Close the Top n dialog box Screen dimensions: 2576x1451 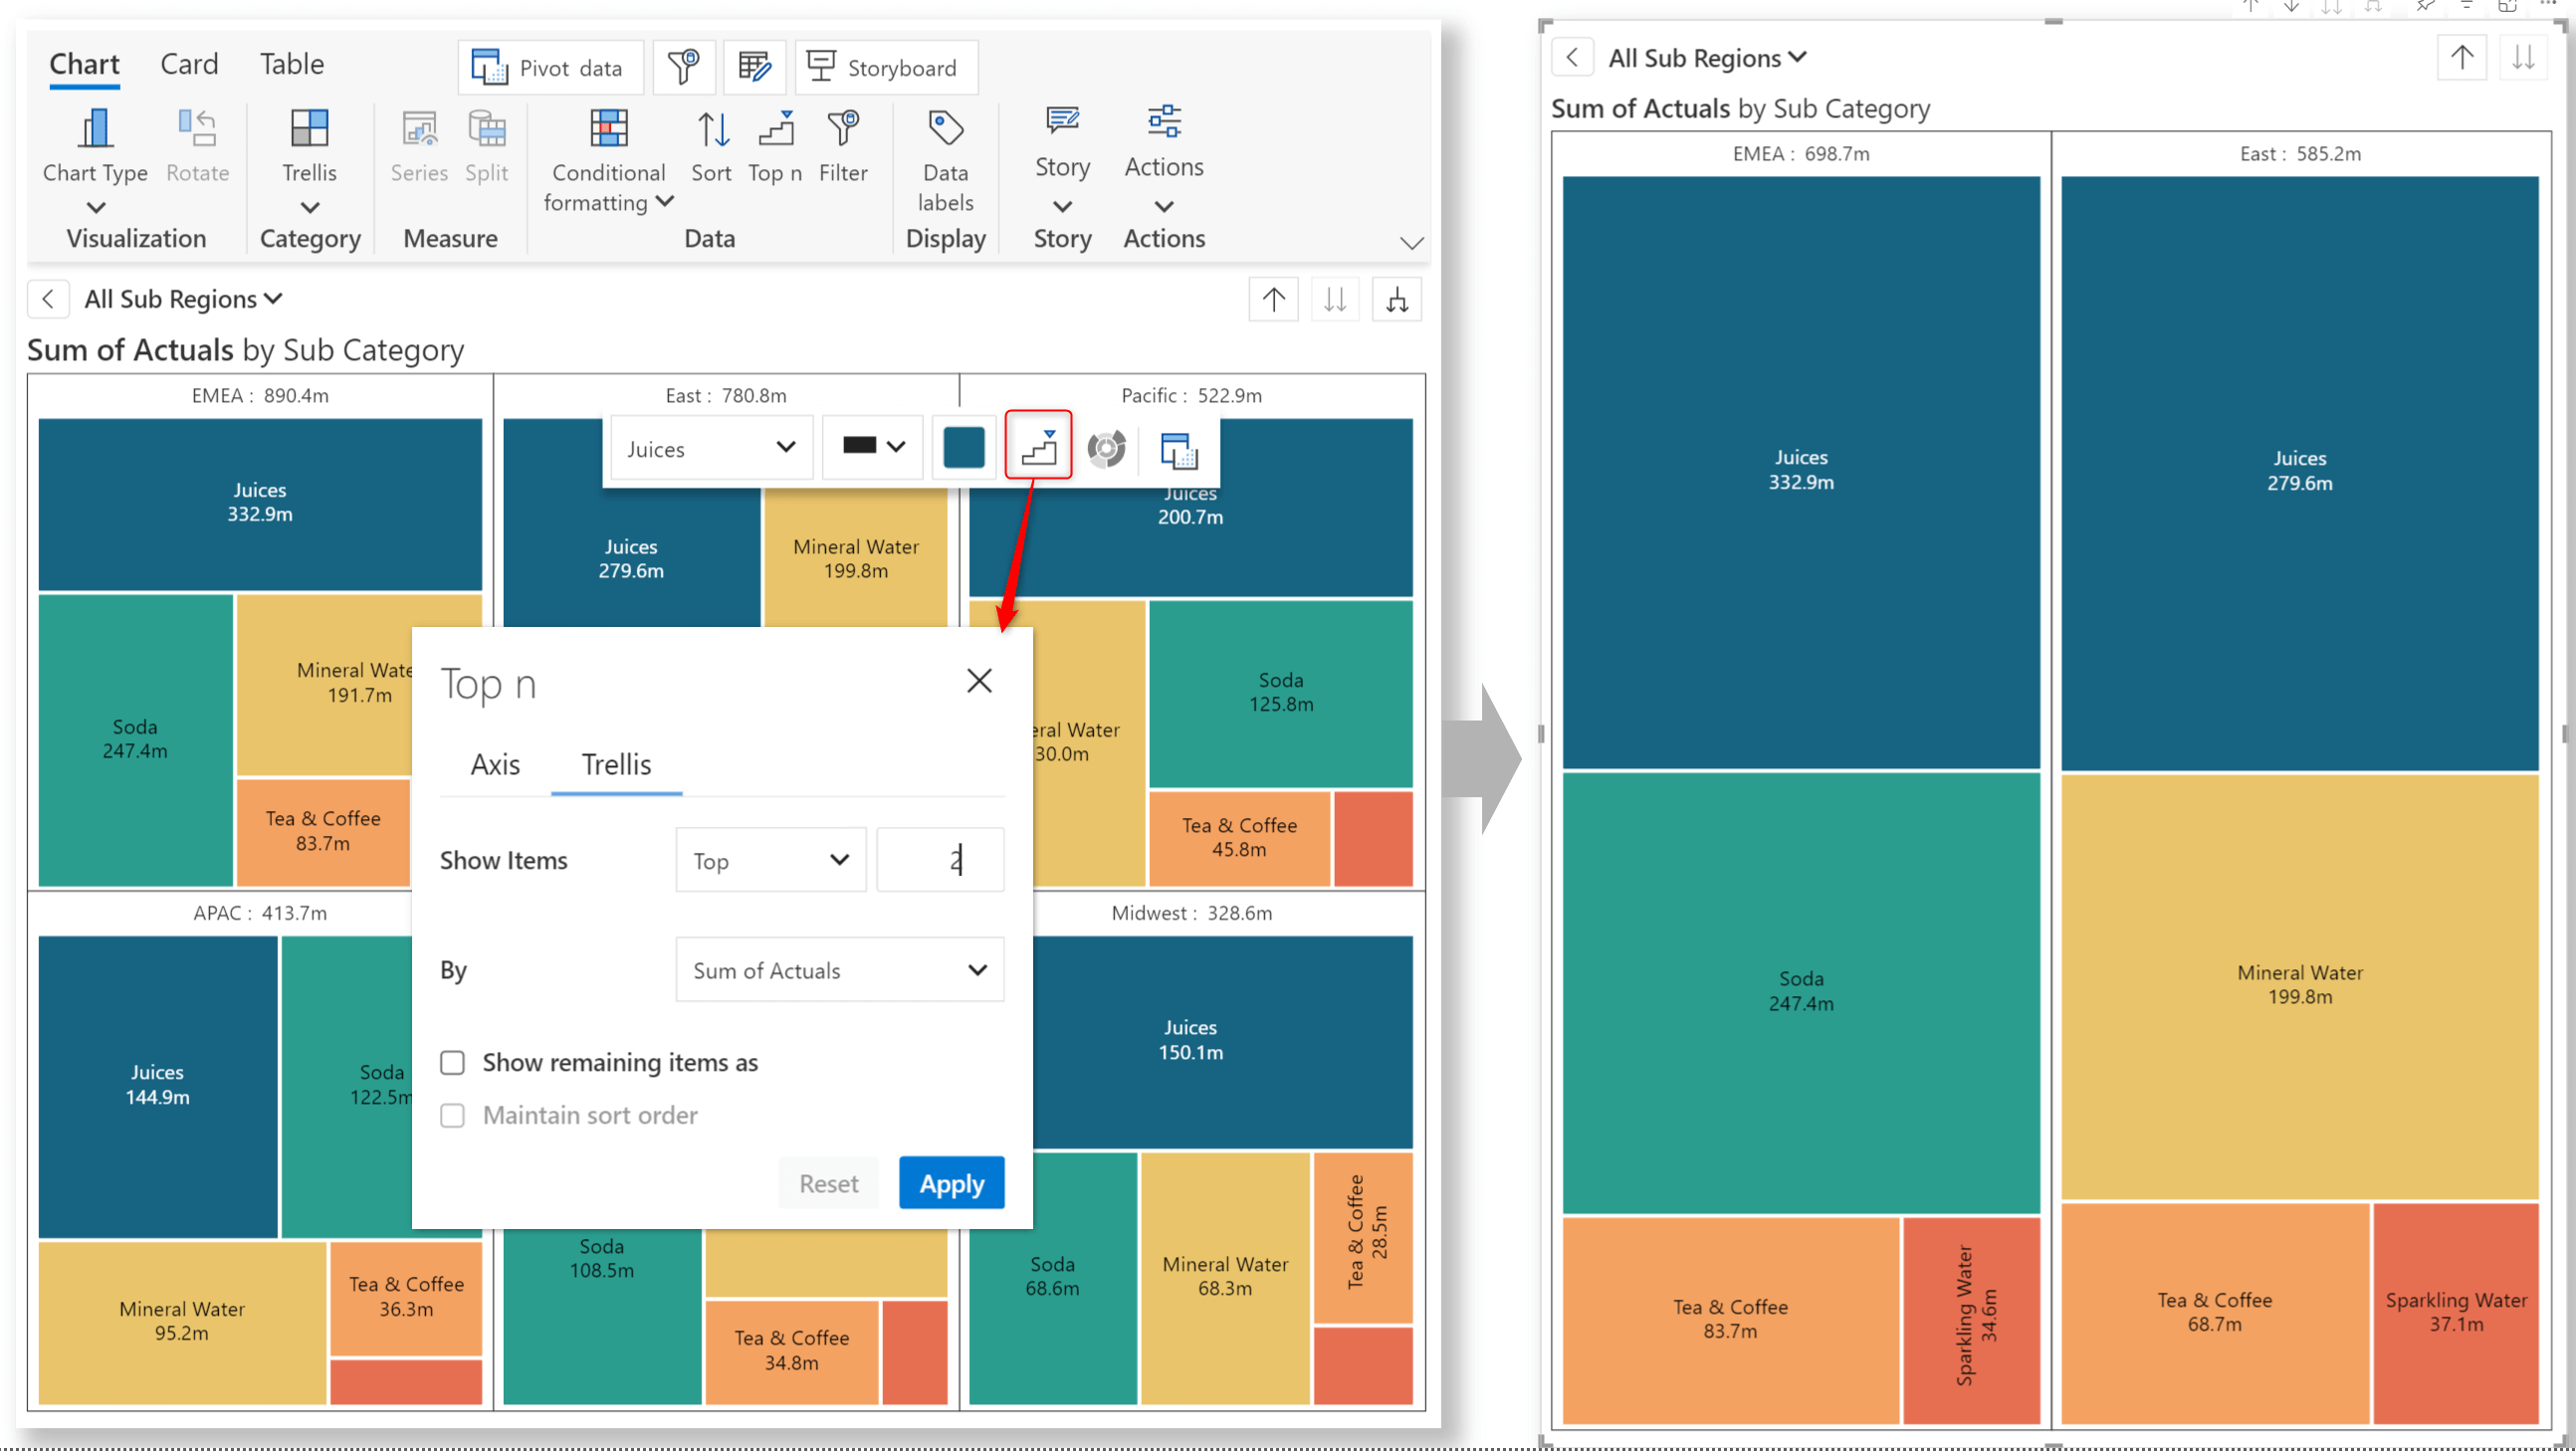[980, 680]
